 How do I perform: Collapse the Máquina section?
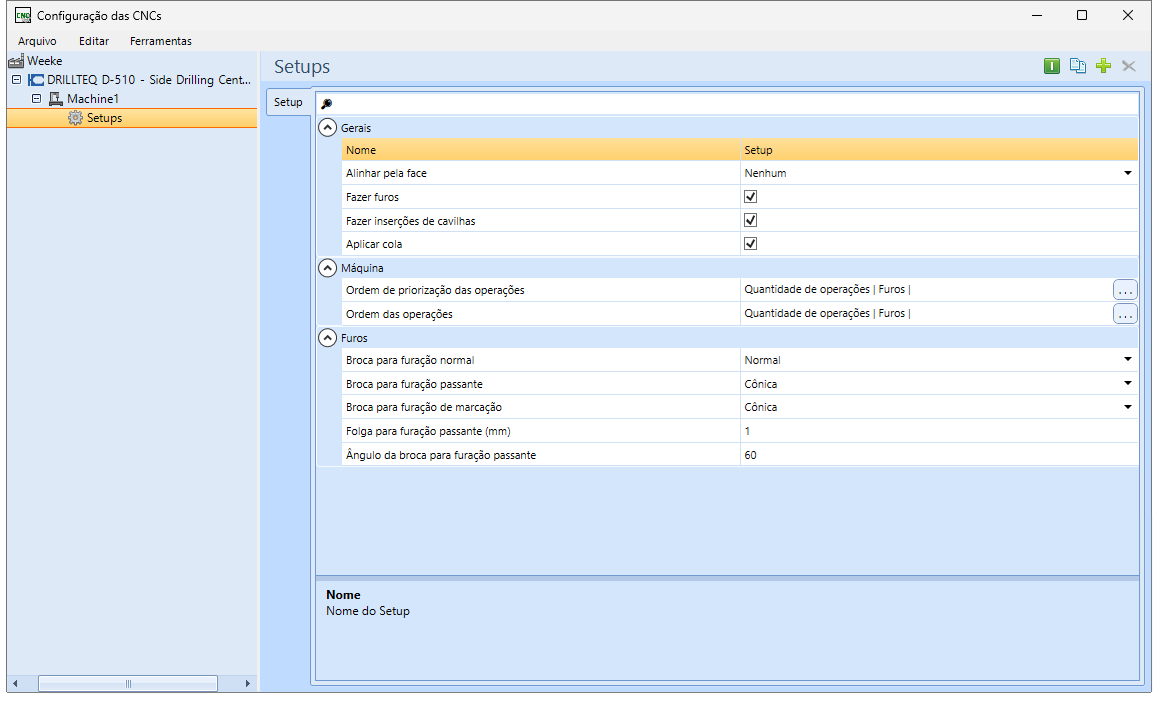tap(327, 268)
